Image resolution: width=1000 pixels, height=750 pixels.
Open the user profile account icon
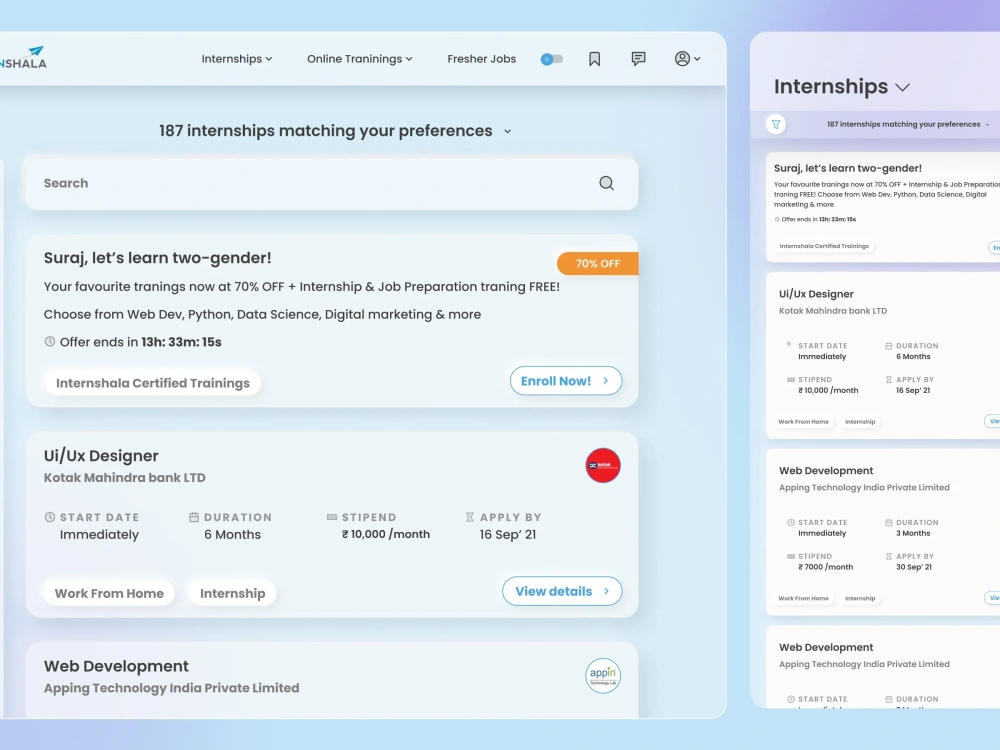point(682,59)
